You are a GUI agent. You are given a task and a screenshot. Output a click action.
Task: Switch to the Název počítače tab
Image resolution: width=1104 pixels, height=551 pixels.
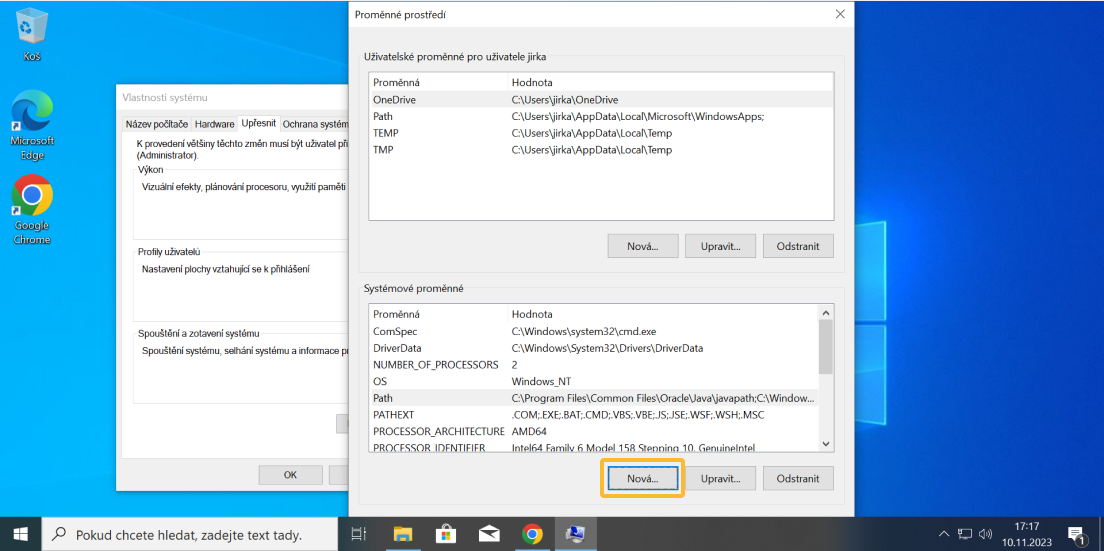pos(156,124)
